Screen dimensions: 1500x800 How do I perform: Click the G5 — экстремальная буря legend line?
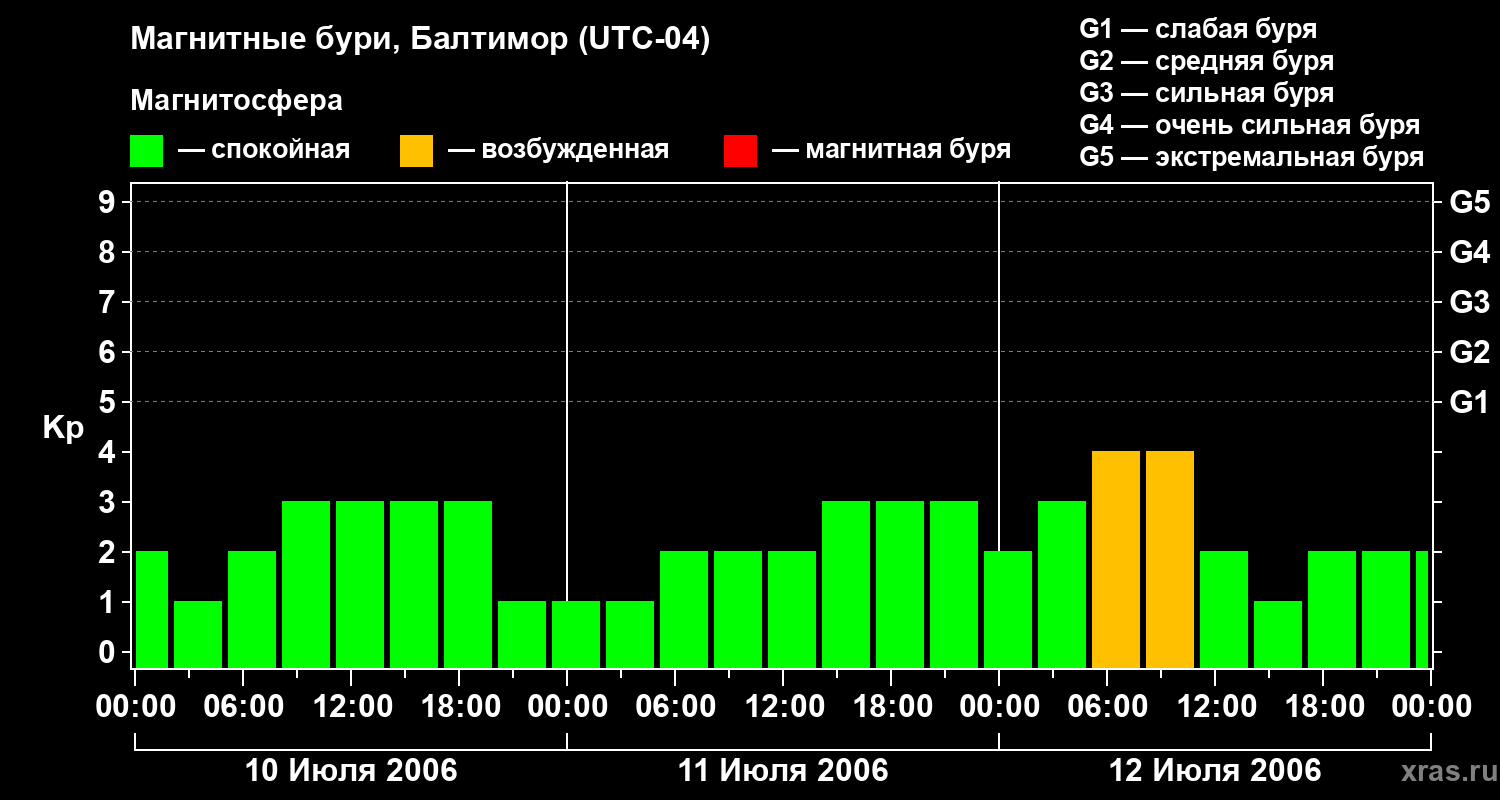pos(1252,157)
